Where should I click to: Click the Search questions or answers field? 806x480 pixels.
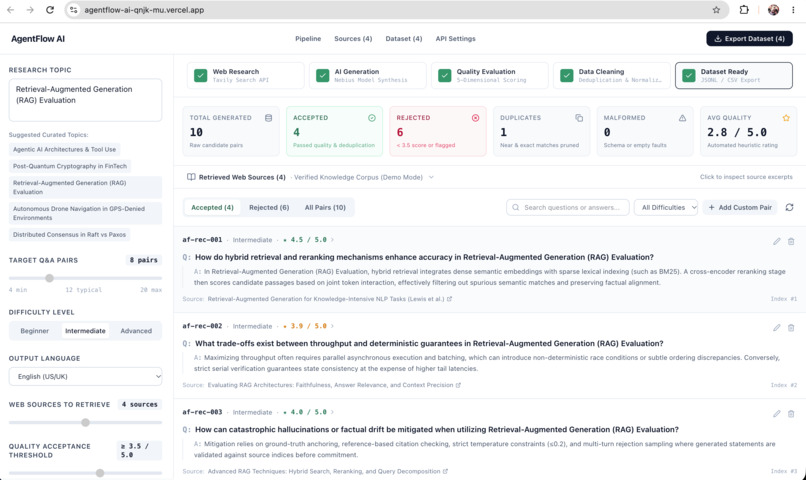tap(567, 207)
